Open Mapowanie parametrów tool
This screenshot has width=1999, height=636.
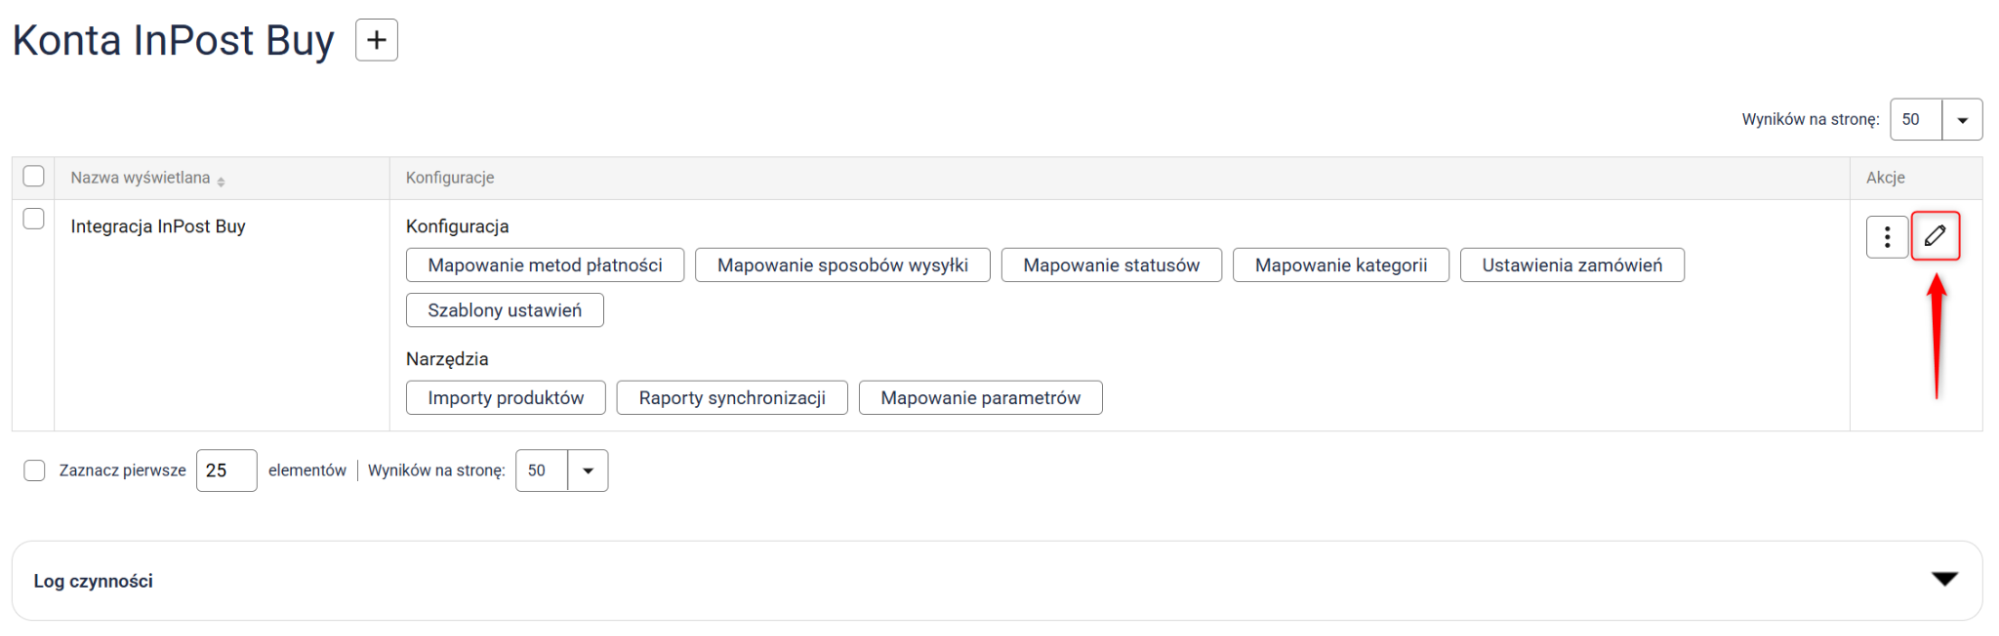click(x=980, y=398)
